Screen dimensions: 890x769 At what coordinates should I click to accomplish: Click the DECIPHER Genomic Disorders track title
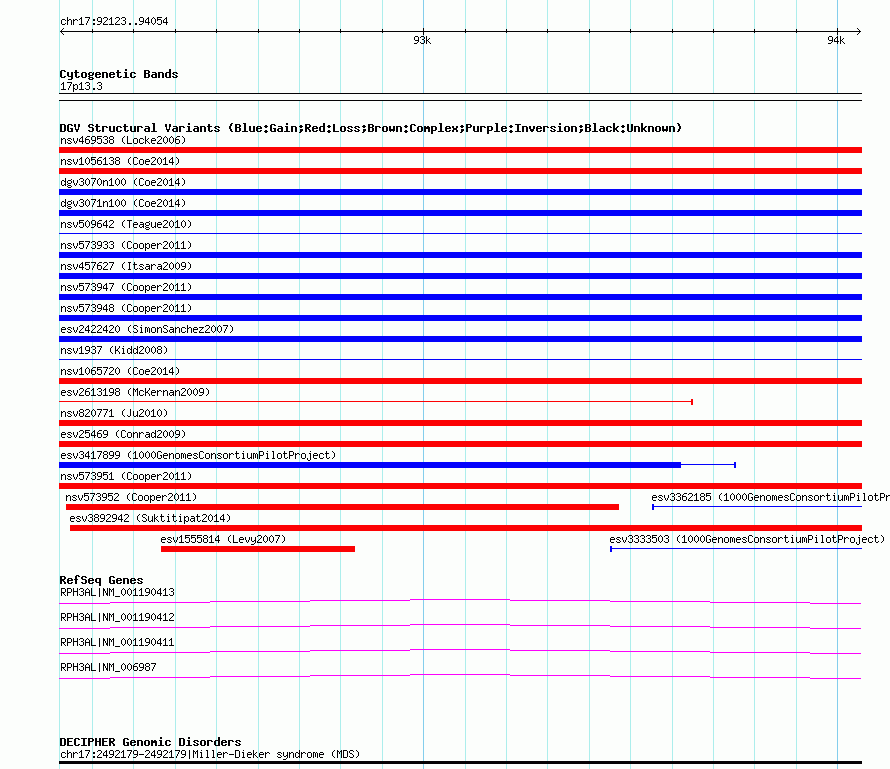150,742
